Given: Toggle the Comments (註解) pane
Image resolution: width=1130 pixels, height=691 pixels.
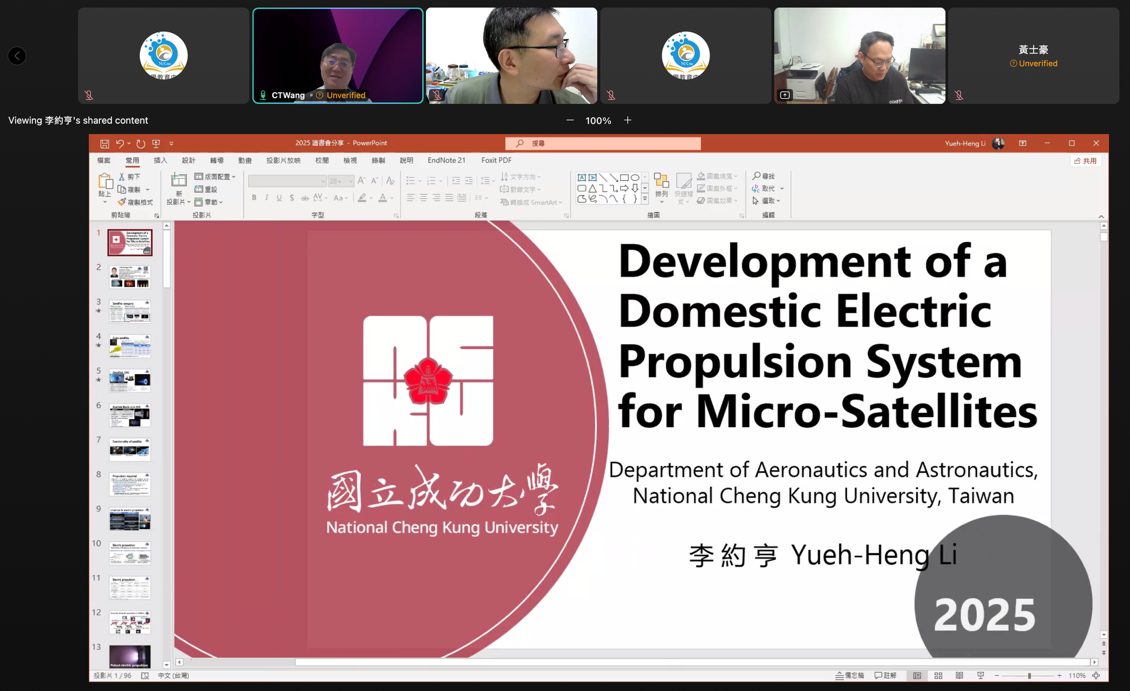Looking at the screenshot, I should click(885, 676).
